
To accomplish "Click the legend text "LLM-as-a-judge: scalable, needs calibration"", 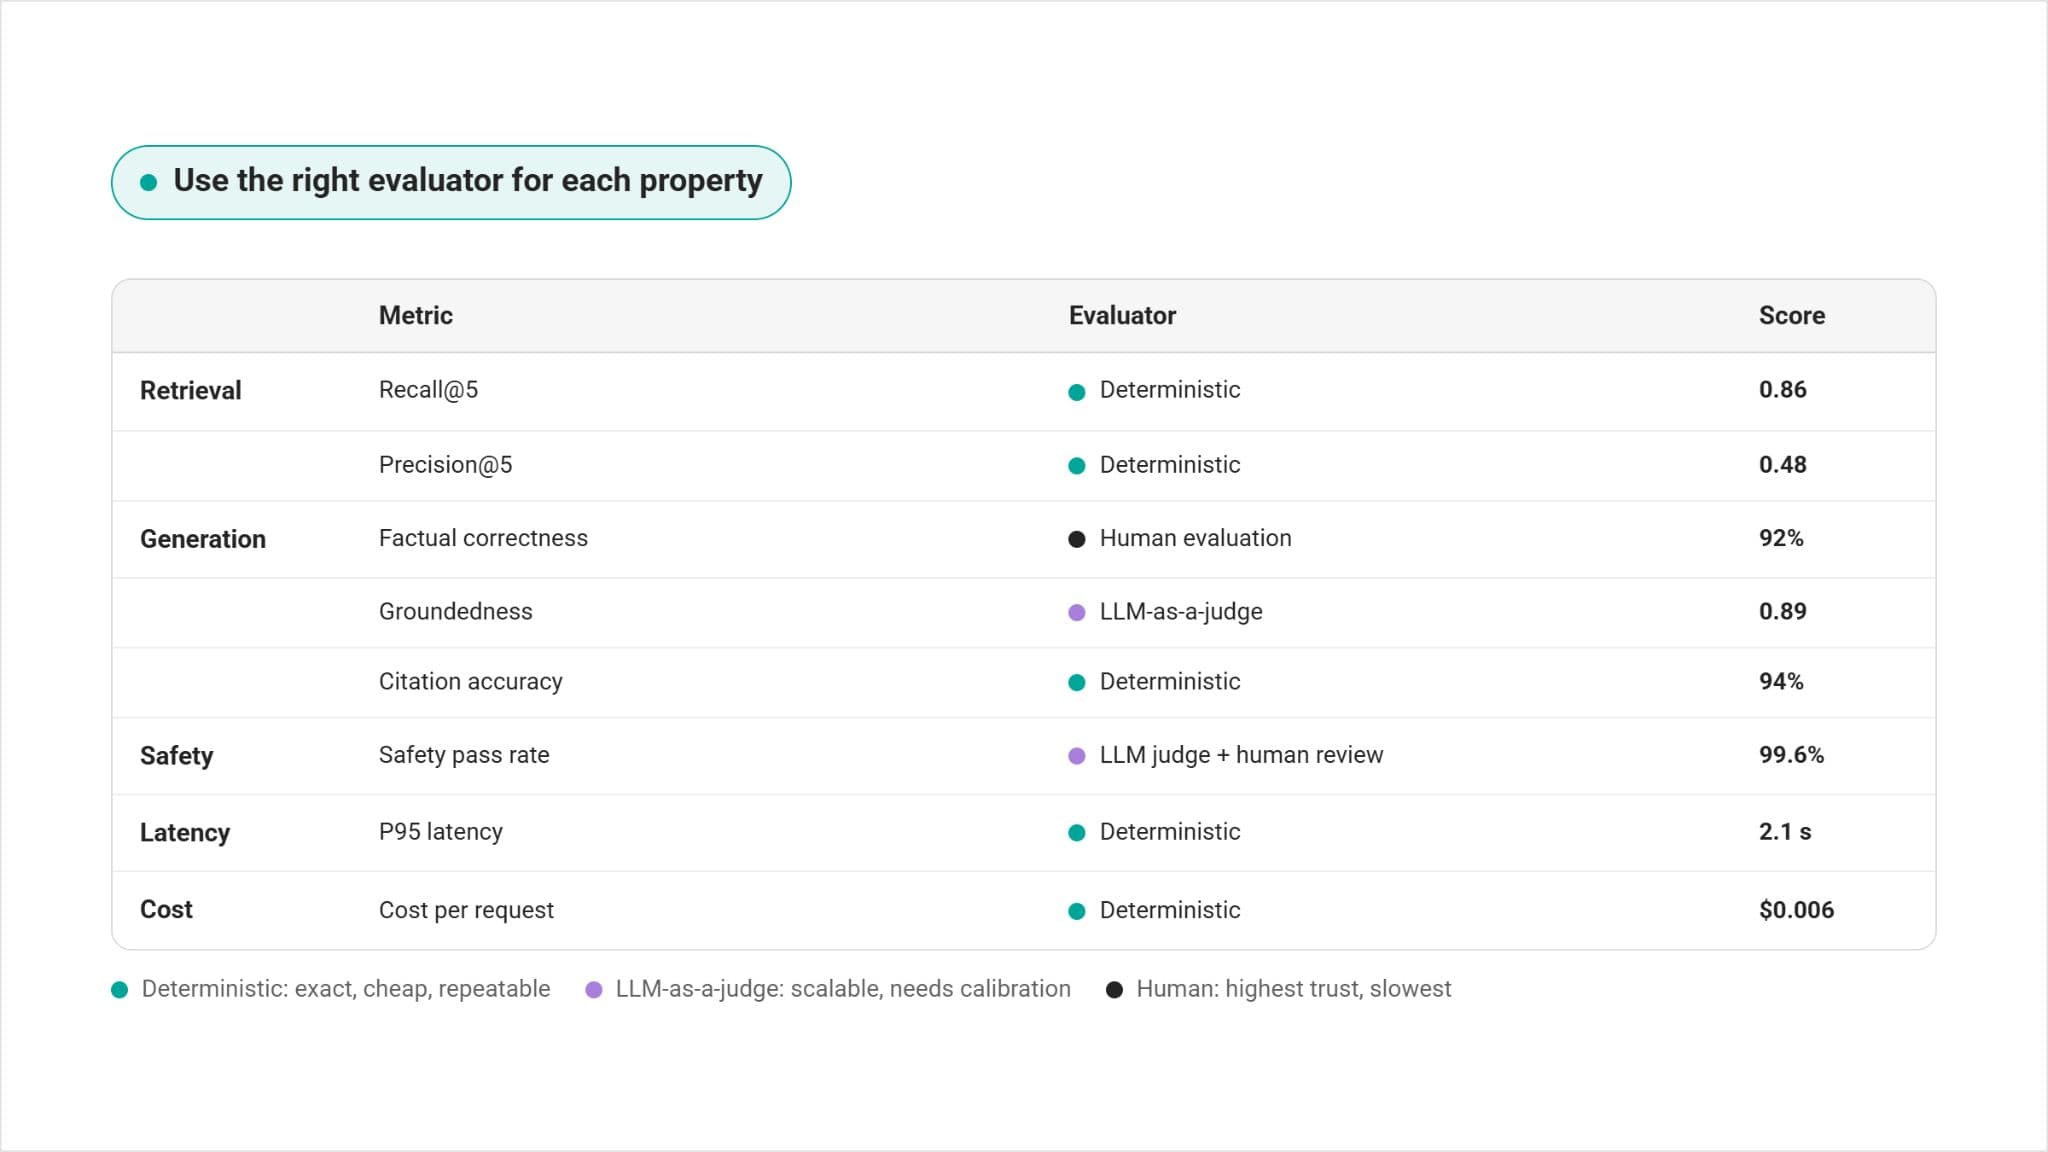I will pyautogui.click(x=843, y=989).
